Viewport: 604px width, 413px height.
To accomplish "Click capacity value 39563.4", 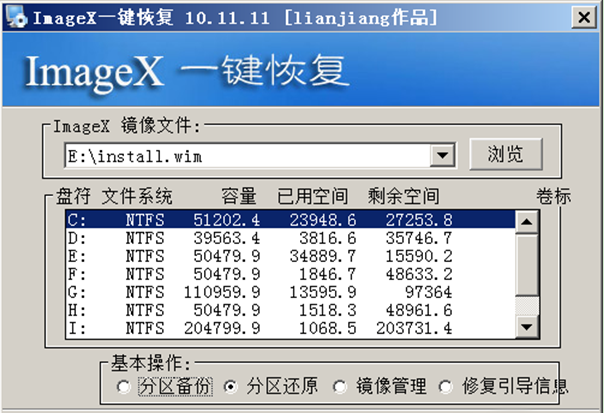I will (226, 238).
